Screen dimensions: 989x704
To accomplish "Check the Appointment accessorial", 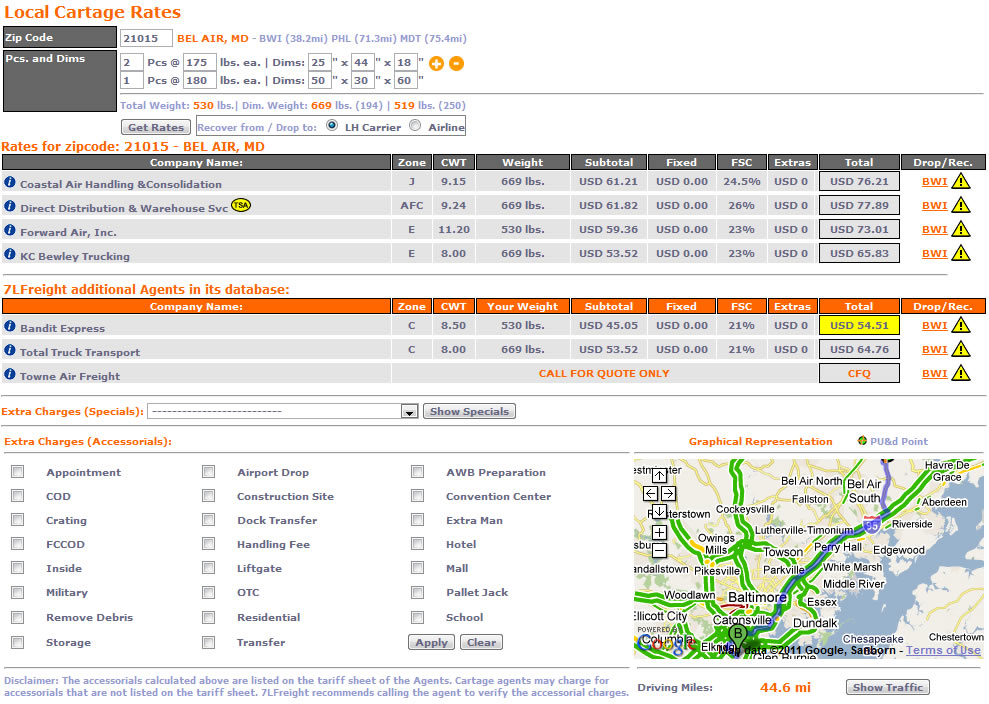I will pos(18,472).
